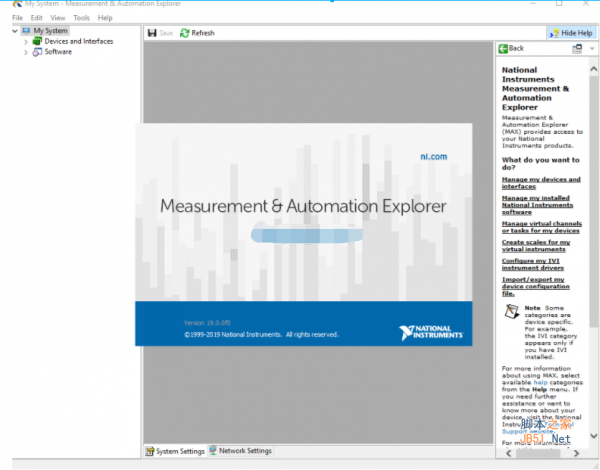Open Manage virtual channels or tasks link
The width and height of the screenshot is (600, 470).
click(x=542, y=227)
